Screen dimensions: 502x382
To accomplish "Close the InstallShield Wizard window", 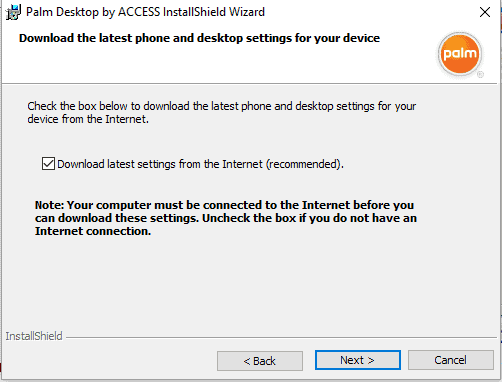I will [x=485, y=12].
